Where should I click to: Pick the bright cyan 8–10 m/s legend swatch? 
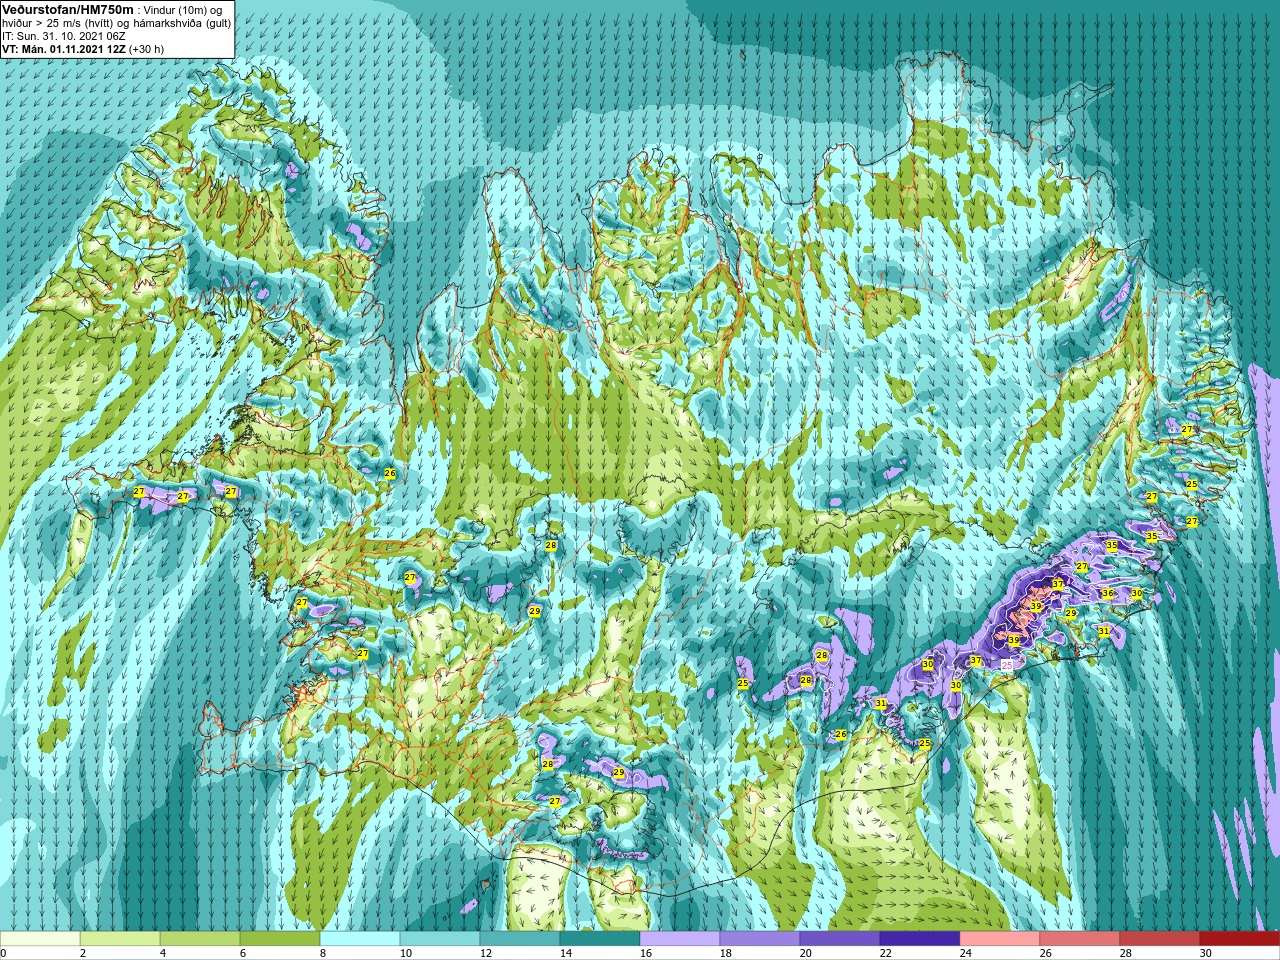pyautogui.click(x=360, y=939)
